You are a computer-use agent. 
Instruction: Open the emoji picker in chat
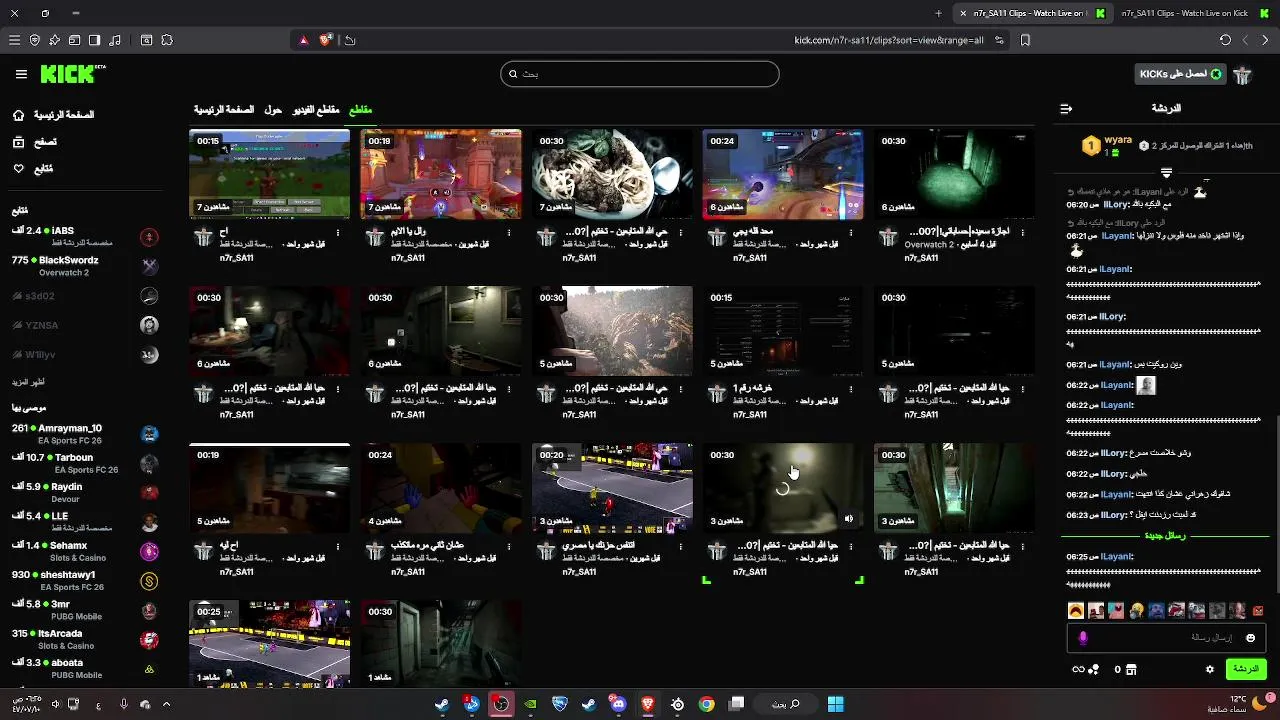(x=1250, y=638)
